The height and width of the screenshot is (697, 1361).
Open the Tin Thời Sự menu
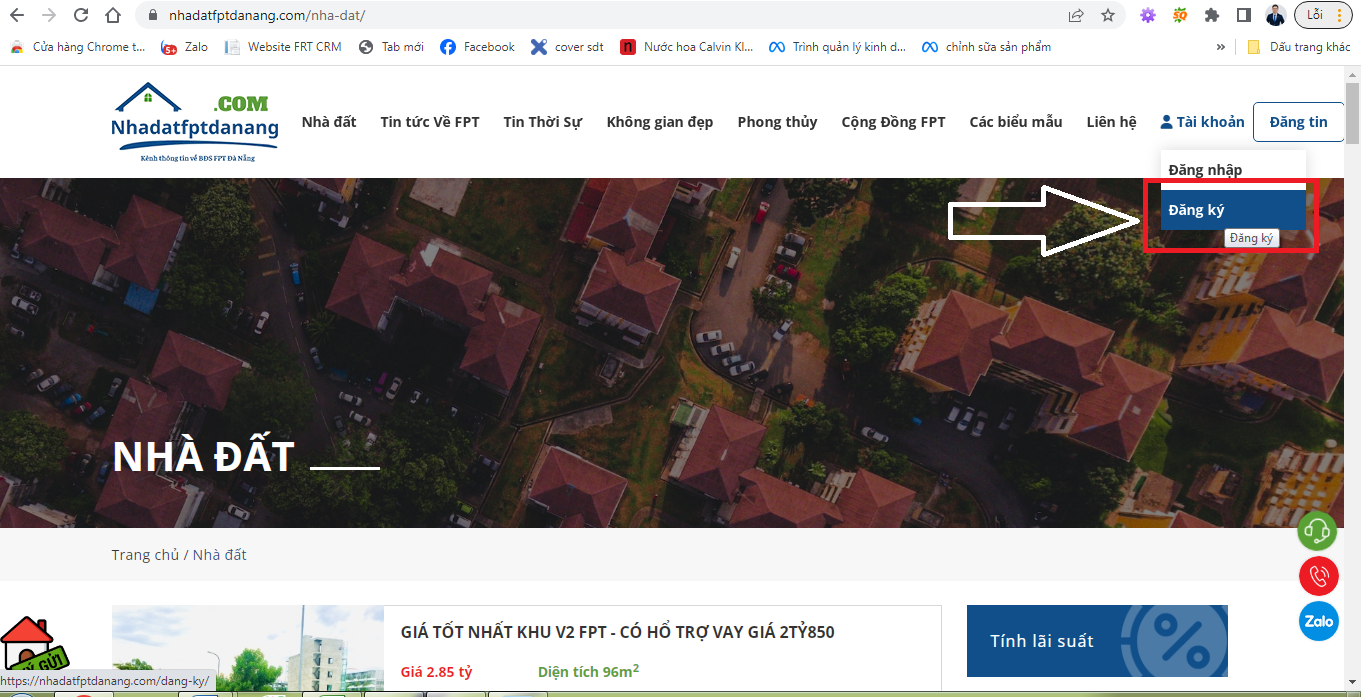pyautogui.click(x=543, y=122)
